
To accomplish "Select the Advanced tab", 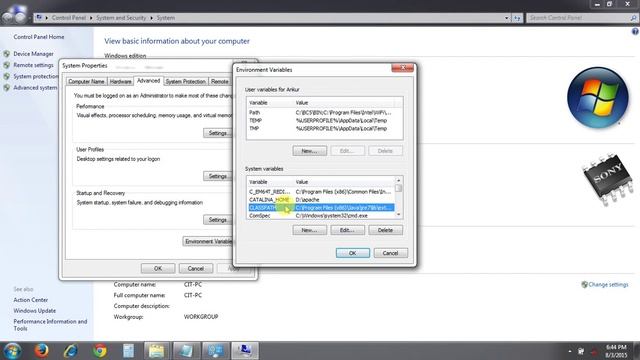I will [148, 81].
